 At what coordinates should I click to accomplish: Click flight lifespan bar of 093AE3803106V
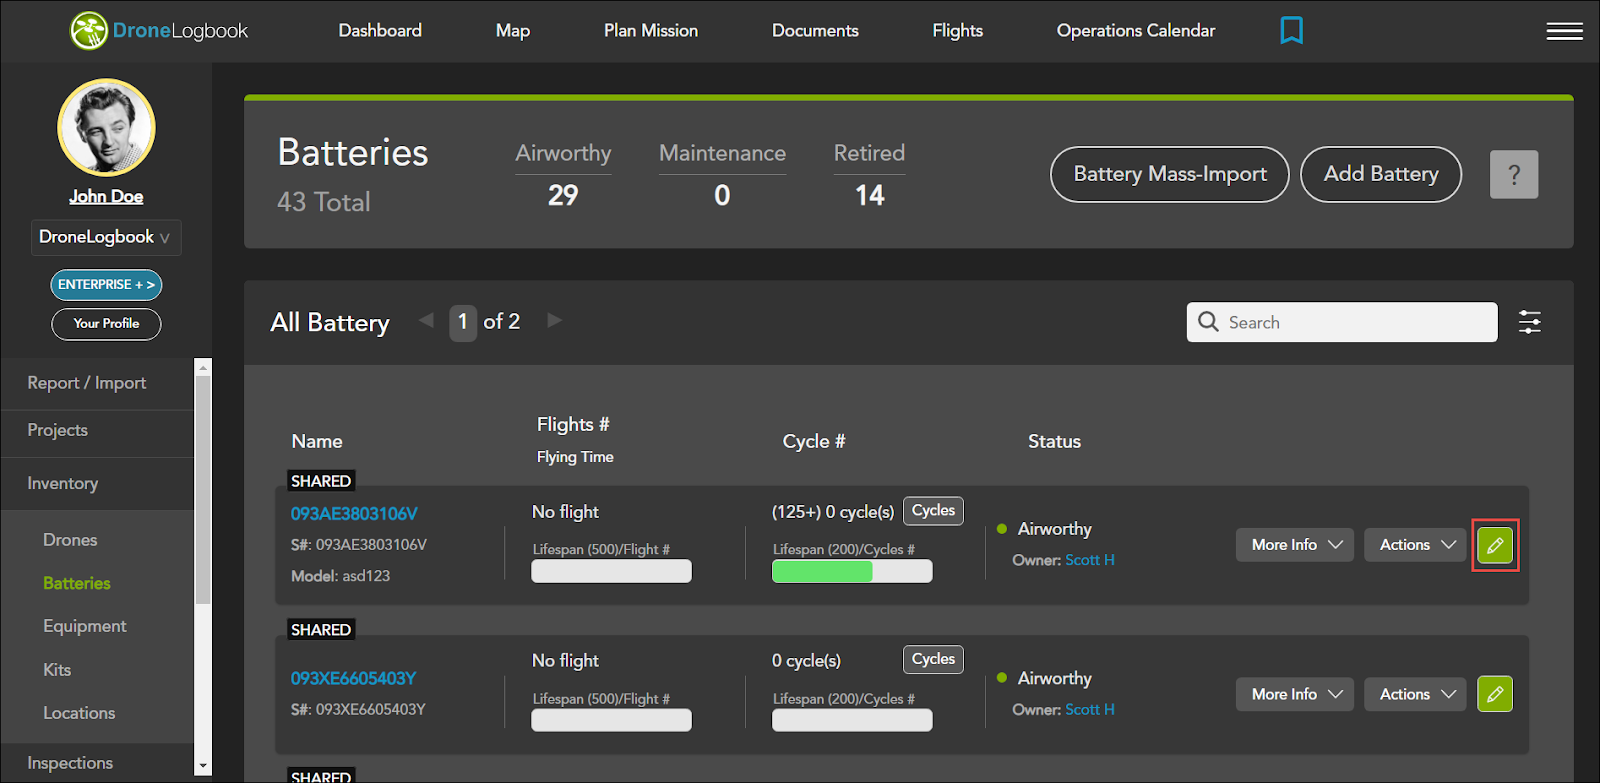tap(611, 571)
